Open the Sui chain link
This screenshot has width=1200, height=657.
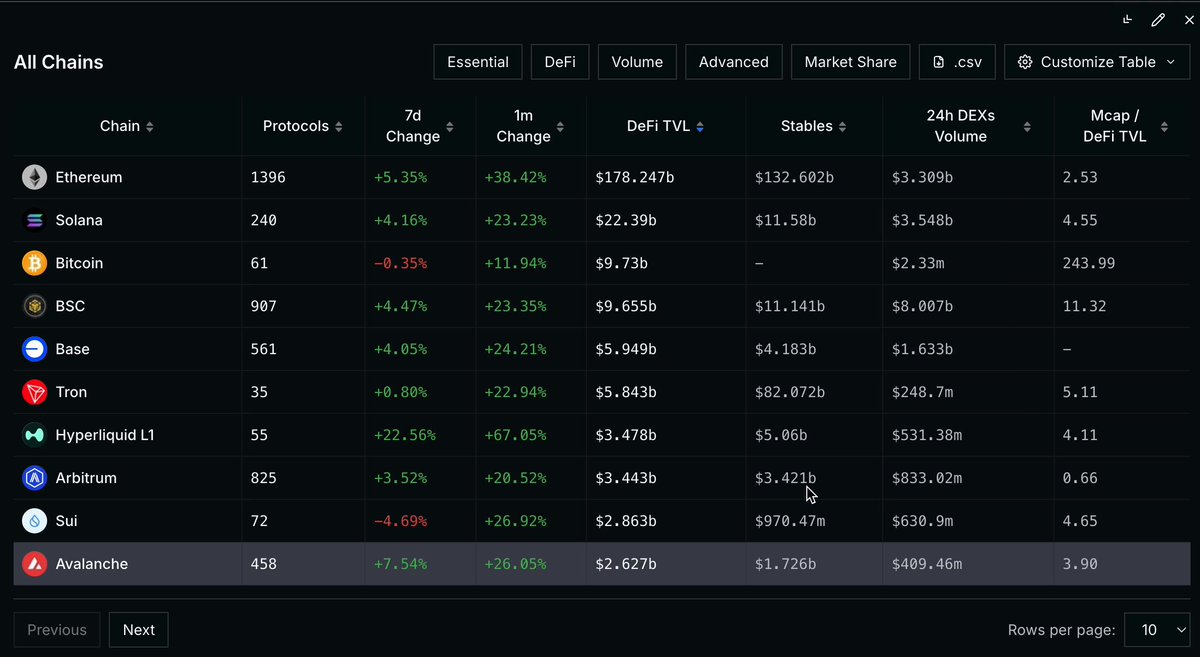point(67,521)
